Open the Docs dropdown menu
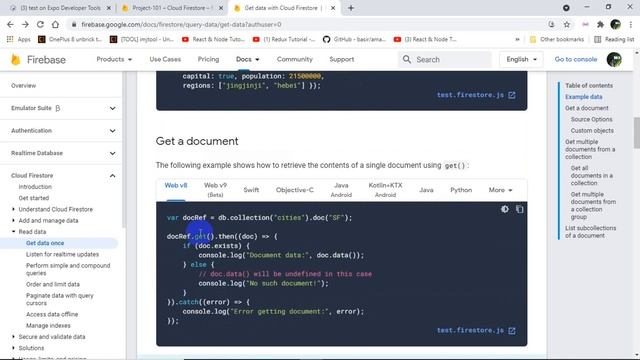 (247, 59)
